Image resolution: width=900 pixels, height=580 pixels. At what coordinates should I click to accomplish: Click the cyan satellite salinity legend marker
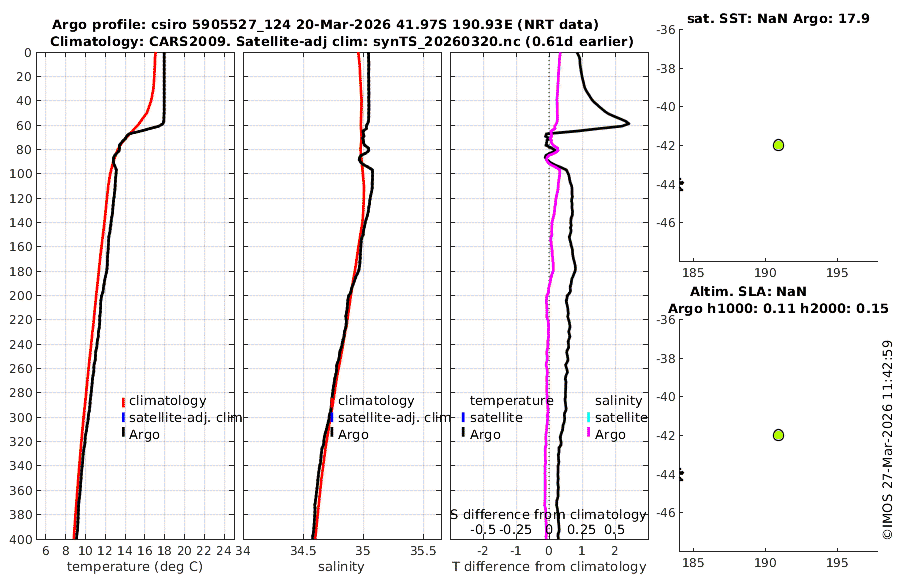[588, 417]
